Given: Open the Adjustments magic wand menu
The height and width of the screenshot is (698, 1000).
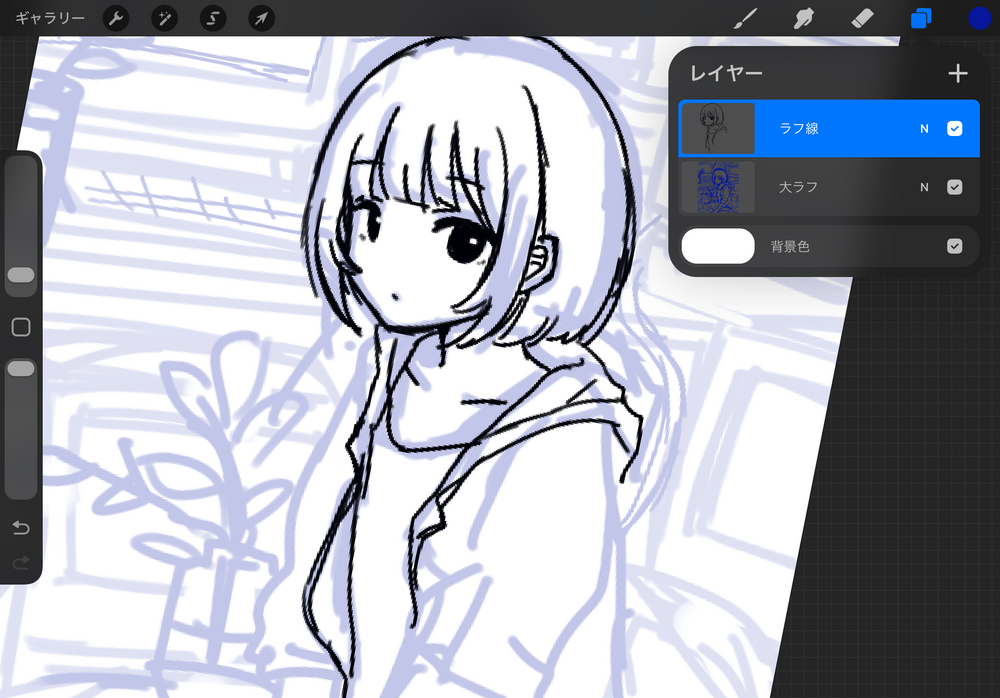Looking at the screenshot, I should coord(164,18).
